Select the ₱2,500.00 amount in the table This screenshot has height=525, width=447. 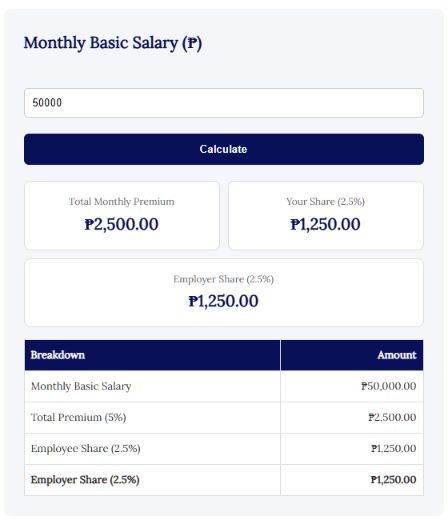point(392,417)
